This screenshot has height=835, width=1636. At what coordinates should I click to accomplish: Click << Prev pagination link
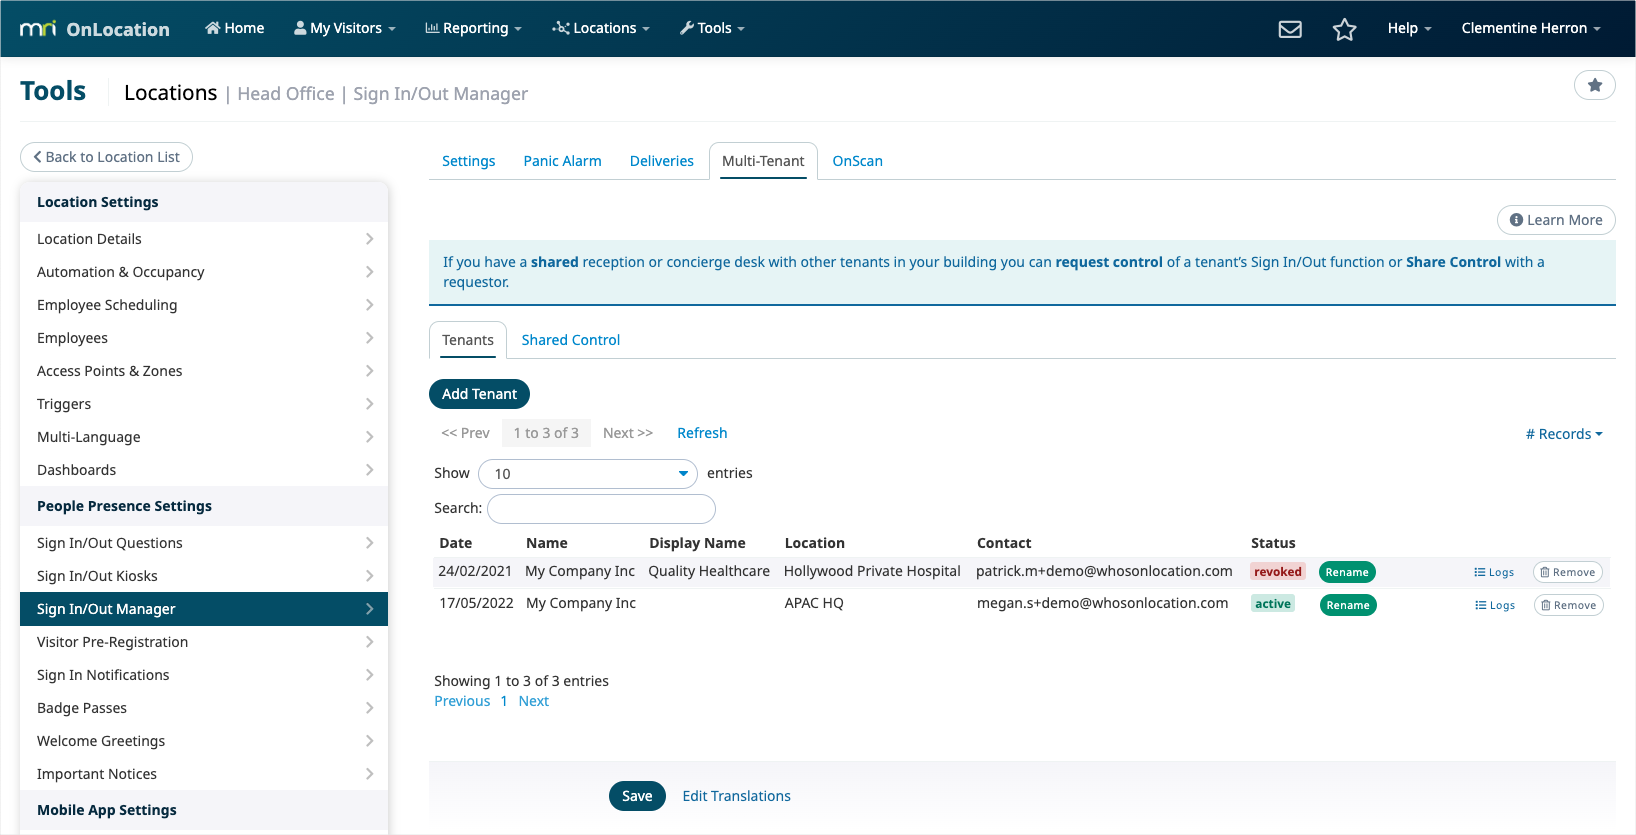coord(465,433)
